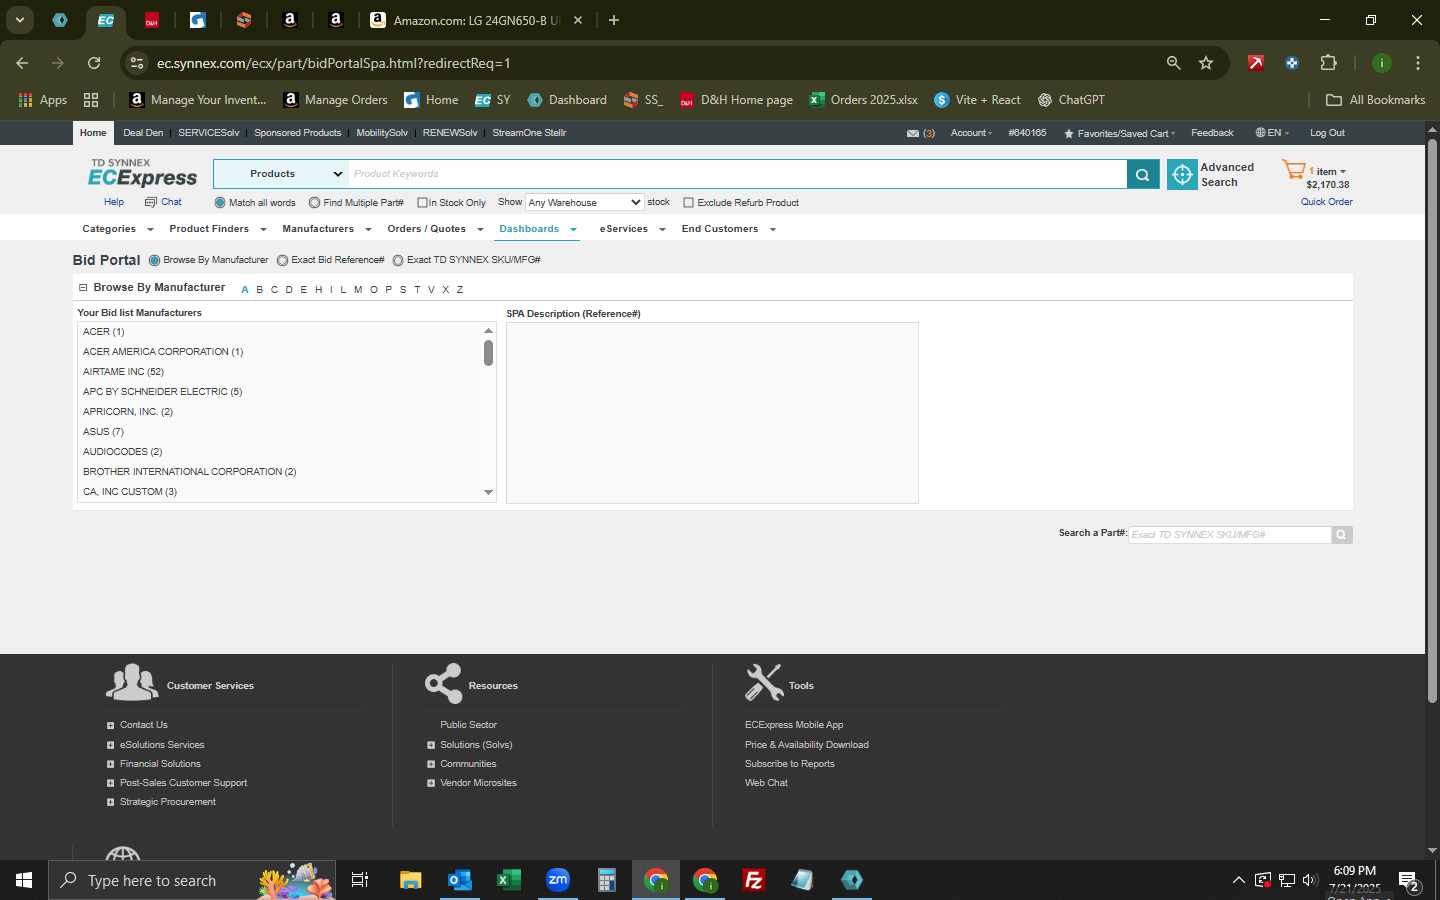Open Price & Availability Download link
The image size is (1440, 900).
click(x=806, y=745)
